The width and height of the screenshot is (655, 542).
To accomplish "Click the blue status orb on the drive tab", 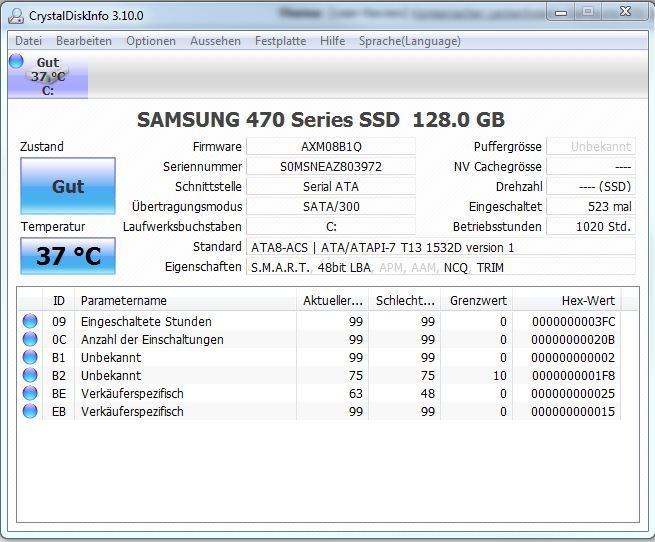I will point(16,61).
